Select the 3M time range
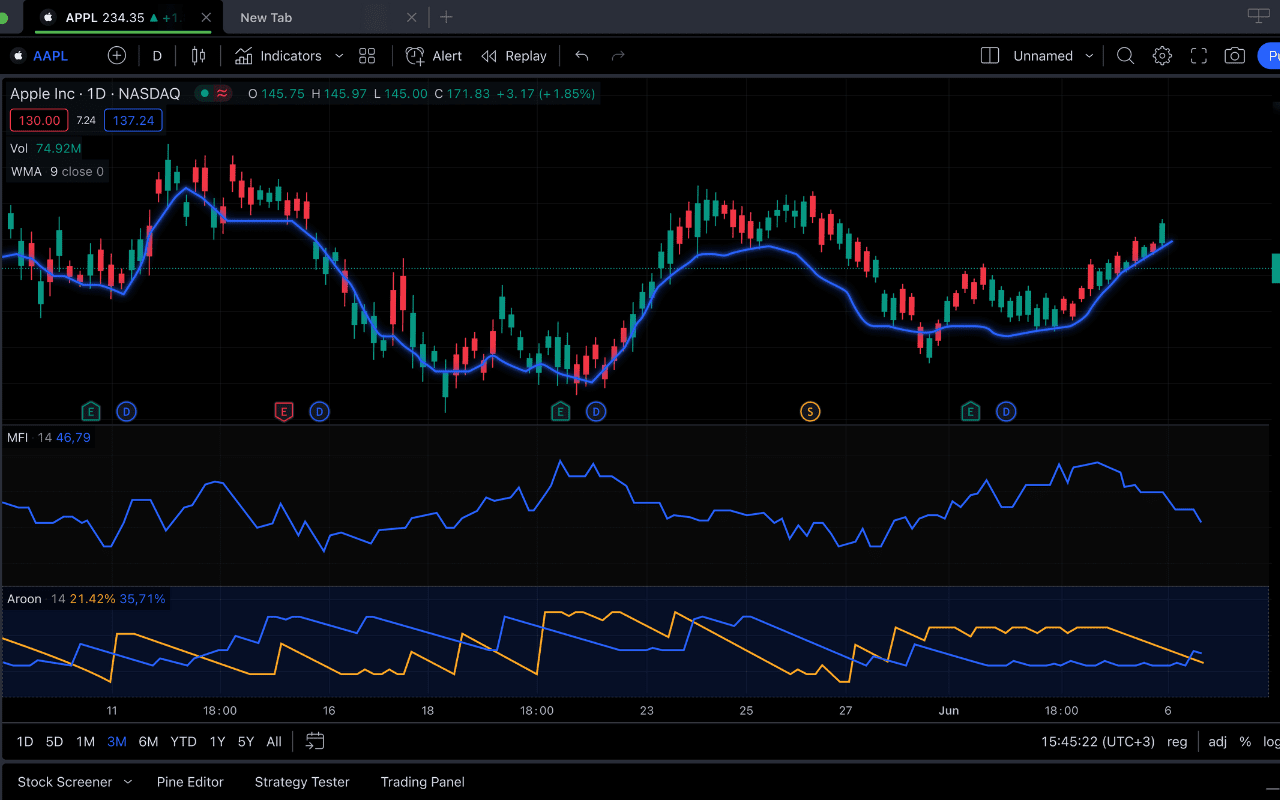The height and width of the screenshot is (800, 1280). pos(117,741)
